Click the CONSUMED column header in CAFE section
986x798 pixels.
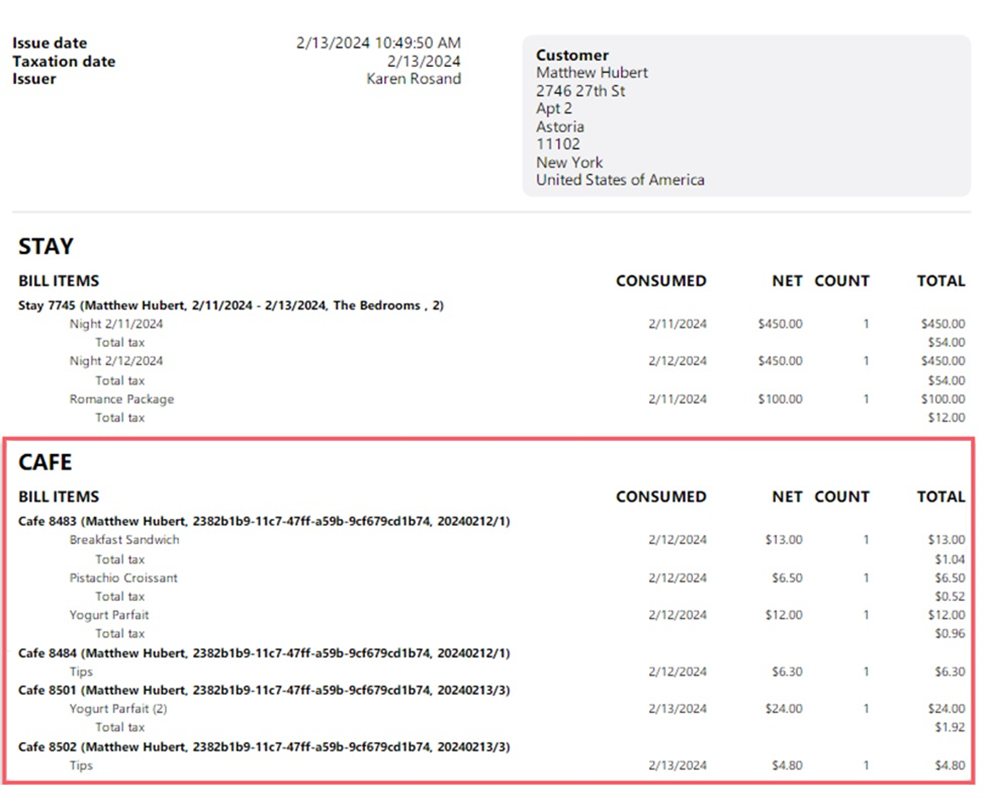[660, 496]
